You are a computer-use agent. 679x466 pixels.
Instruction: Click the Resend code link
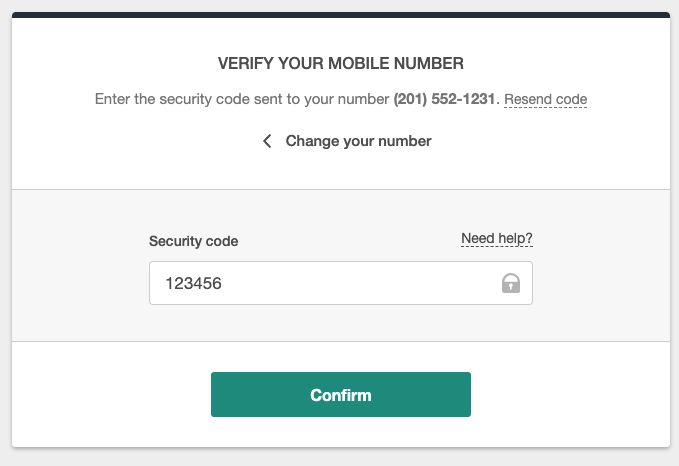pyautogui.click(x=545, y=99)
